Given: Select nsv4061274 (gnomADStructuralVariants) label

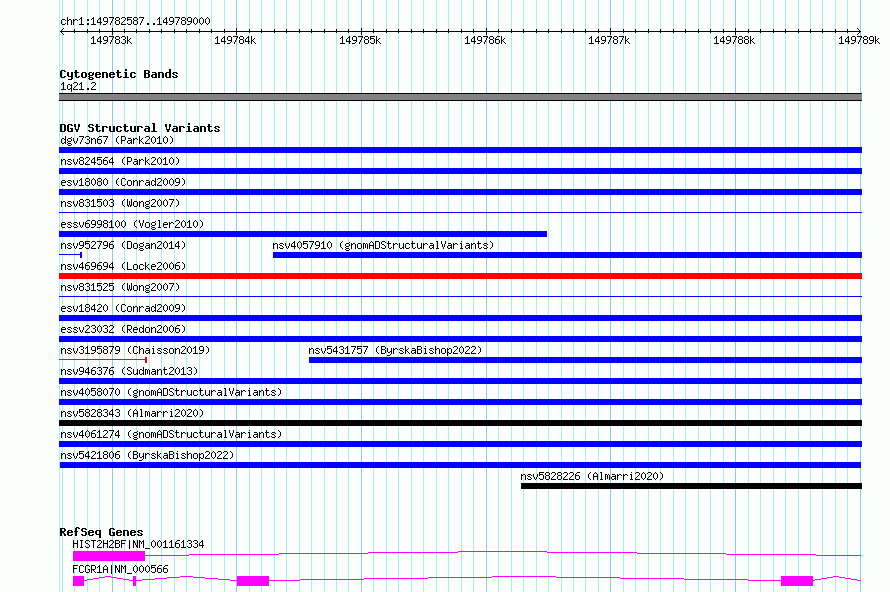Looking at the screenshot, I should (x=171, y=434).
